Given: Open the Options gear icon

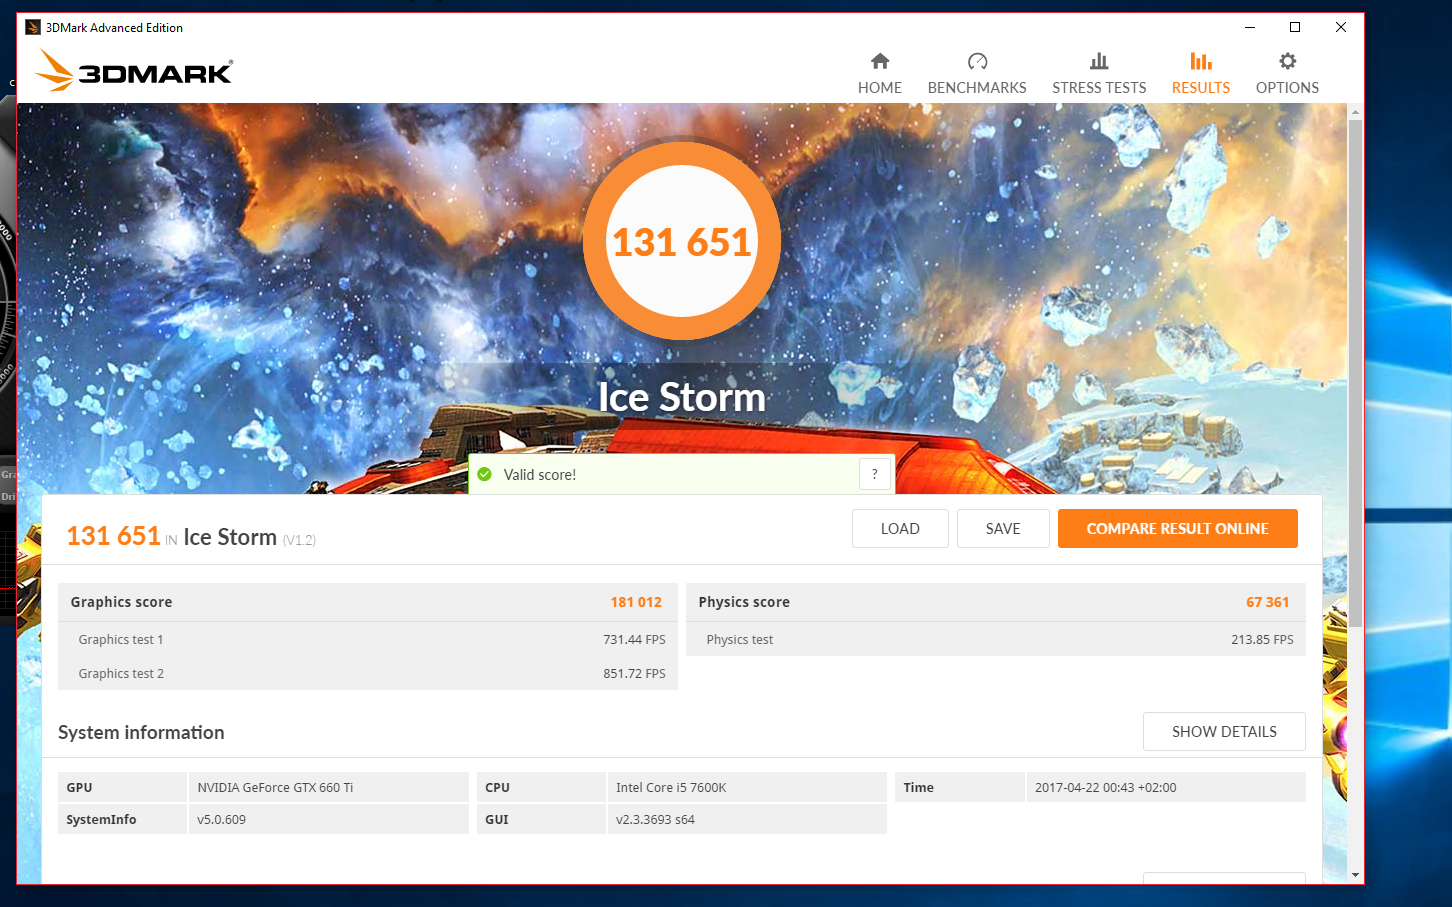Looking at the screenshot, I should coord(1287,61).
